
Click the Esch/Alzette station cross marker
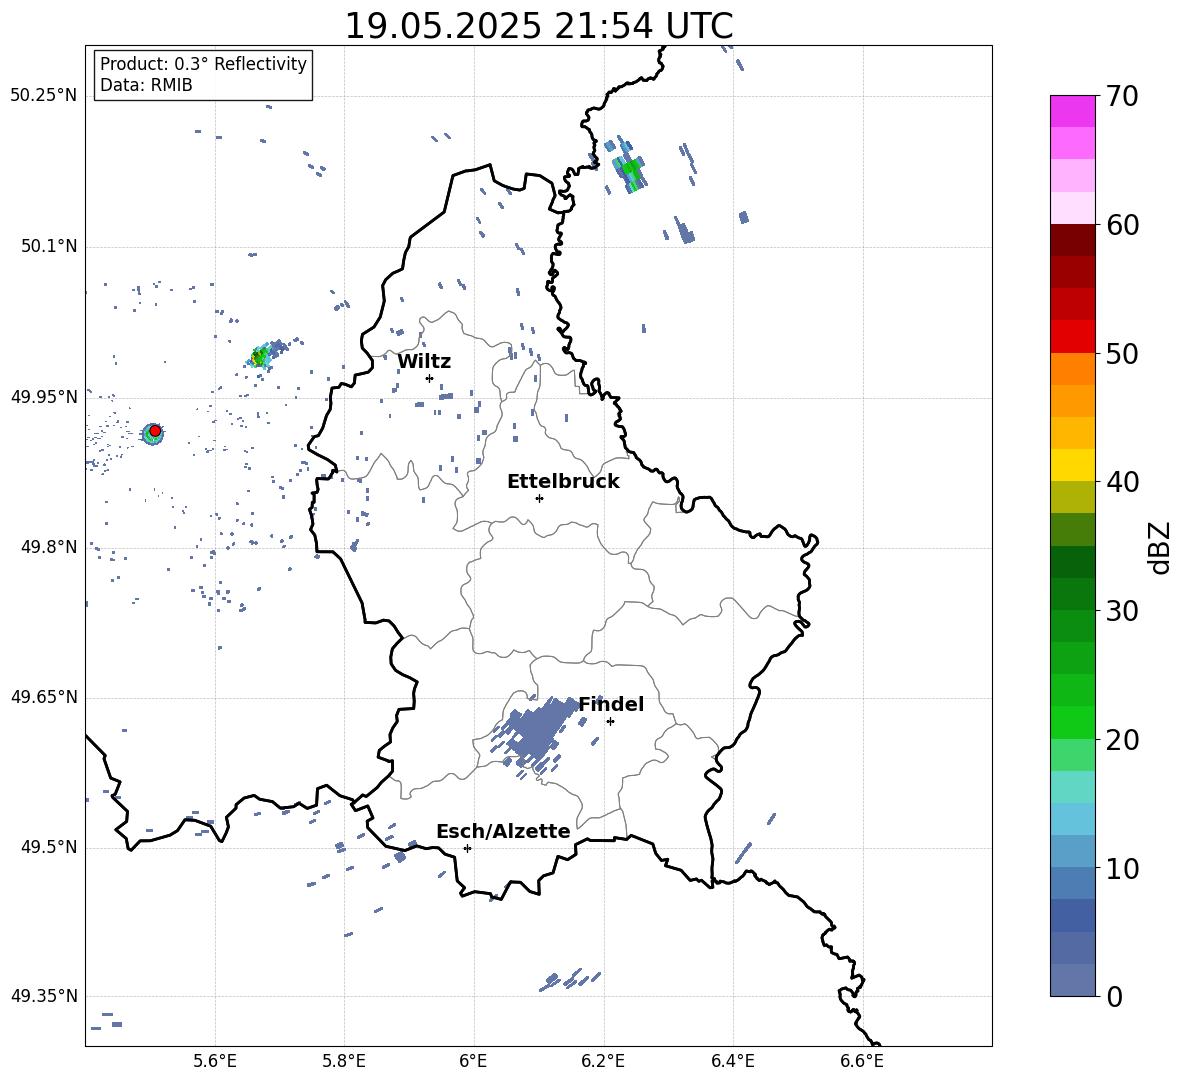coord(467,848)
